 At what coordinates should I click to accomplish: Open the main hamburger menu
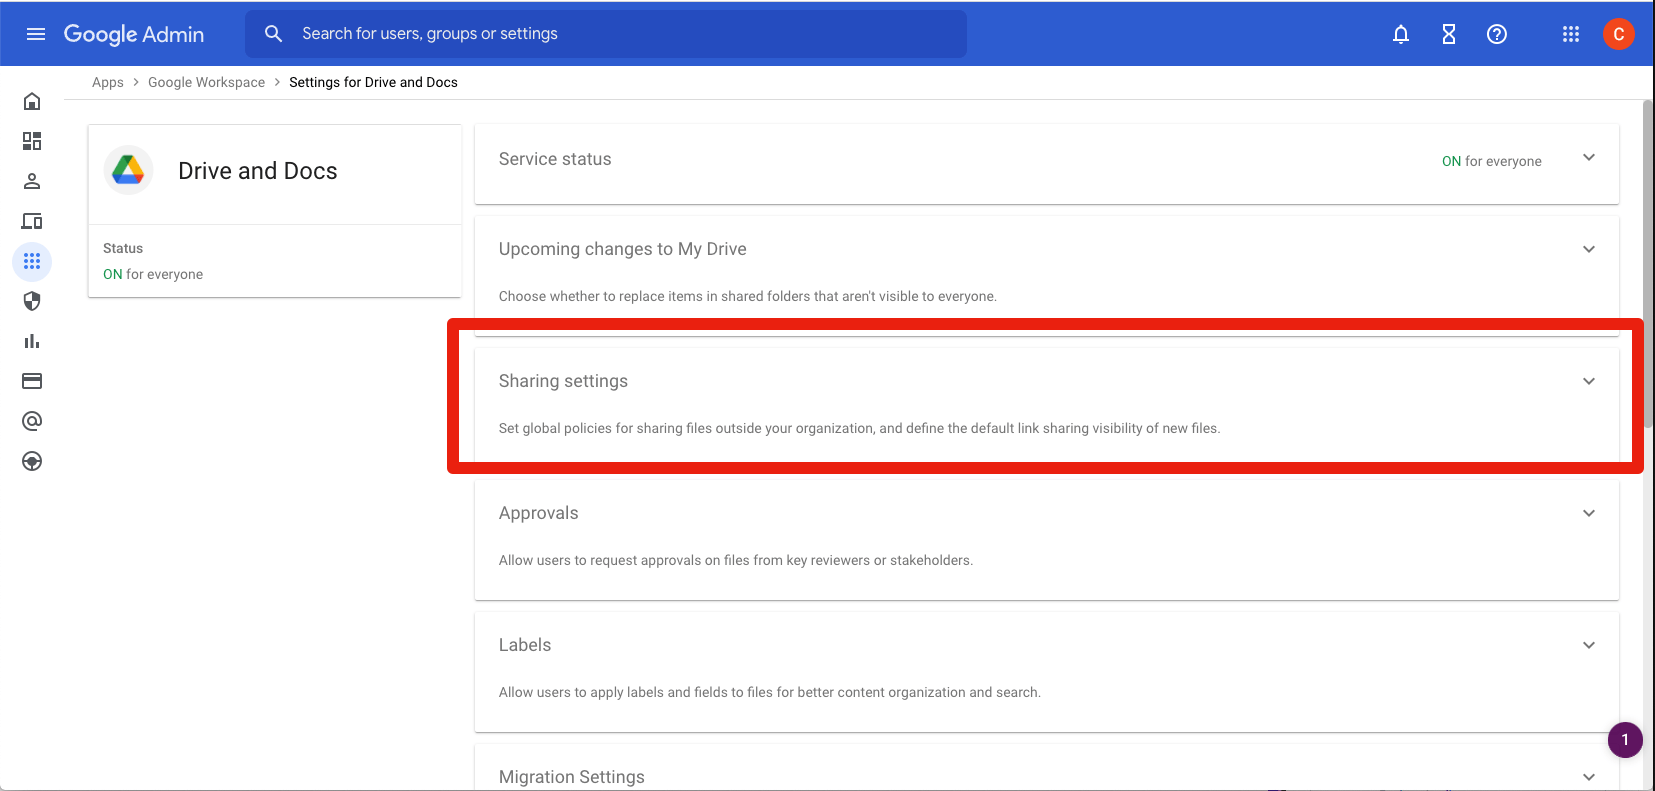click(x=36, y=34)
